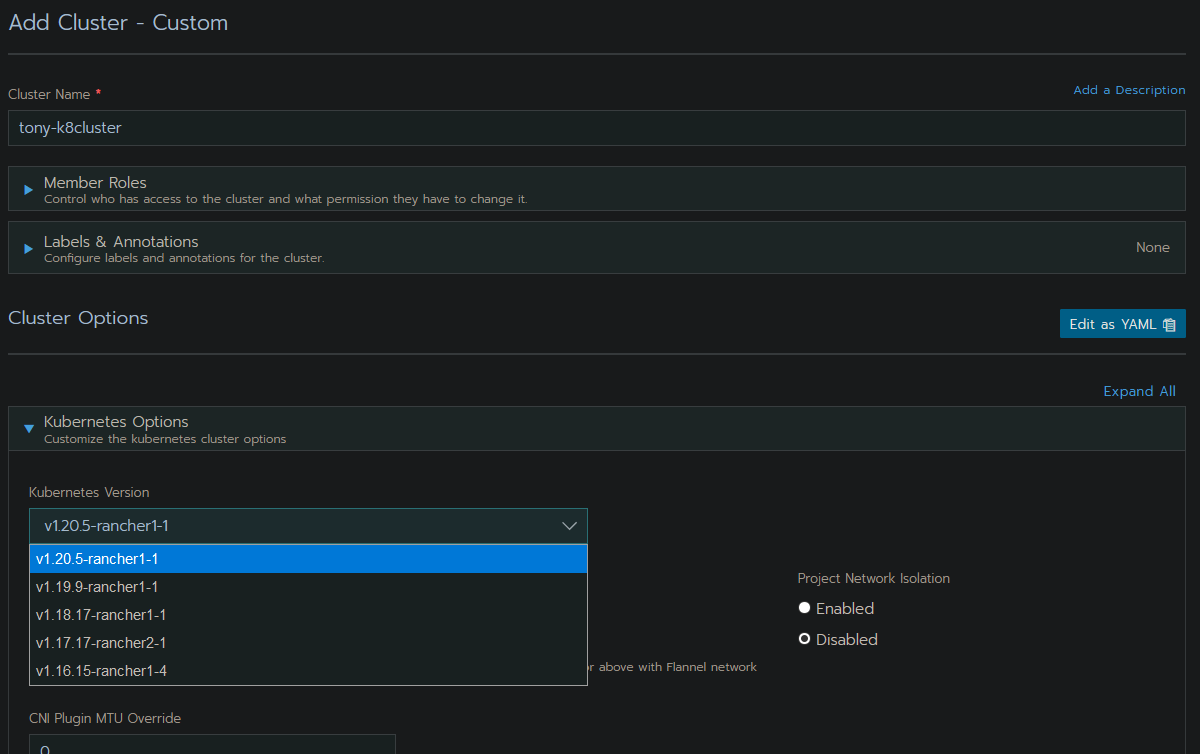Enable Project Network Isolation
The height and width of the screenshot is (754, 1200).
(x=804, y=608)
